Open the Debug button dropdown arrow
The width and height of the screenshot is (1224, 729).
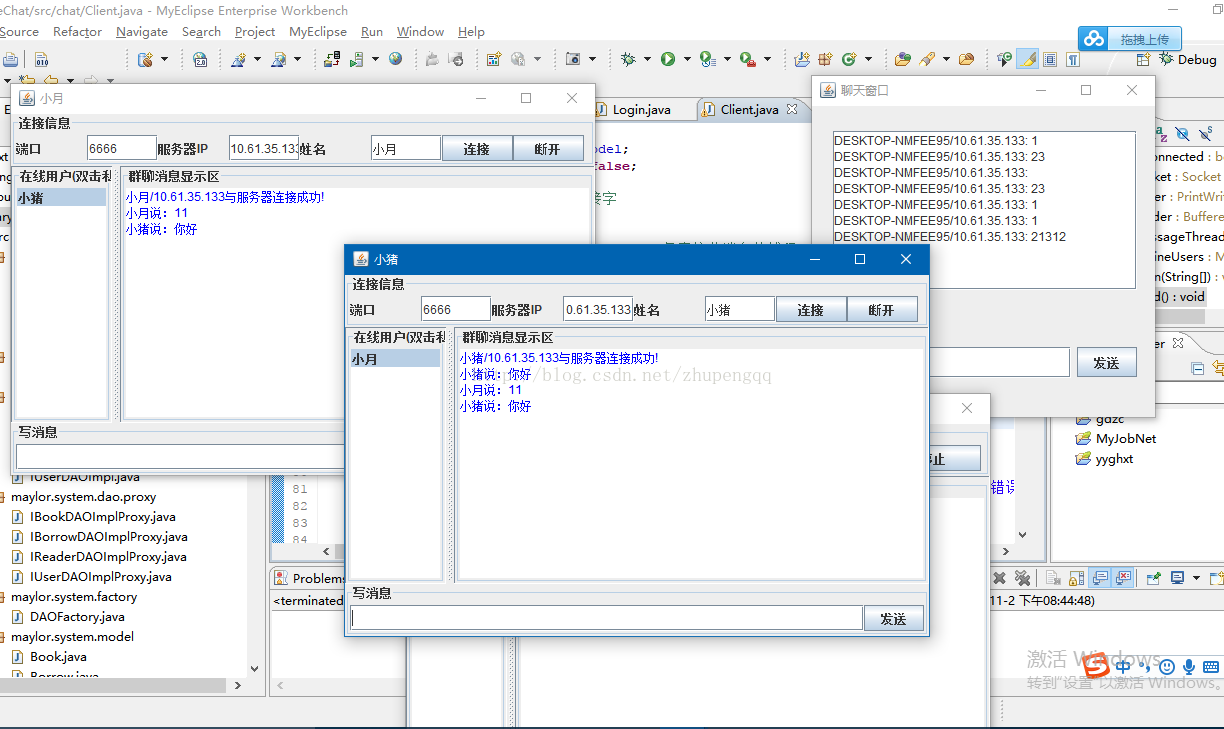pos(646,59)
